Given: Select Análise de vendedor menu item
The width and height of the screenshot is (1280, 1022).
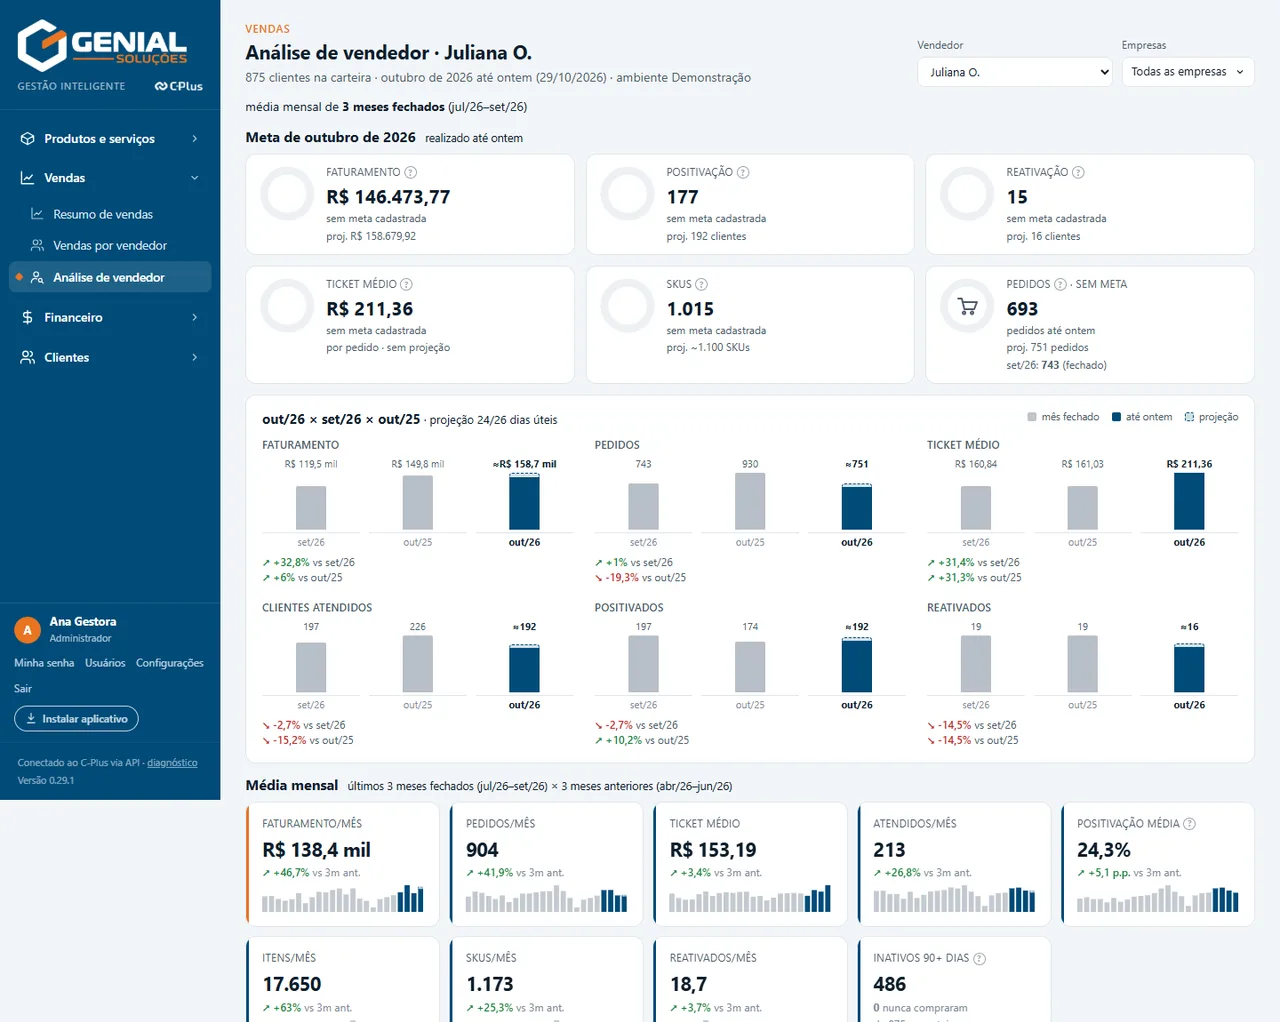Looking at the screenshot, I should (x=110, y=277).
